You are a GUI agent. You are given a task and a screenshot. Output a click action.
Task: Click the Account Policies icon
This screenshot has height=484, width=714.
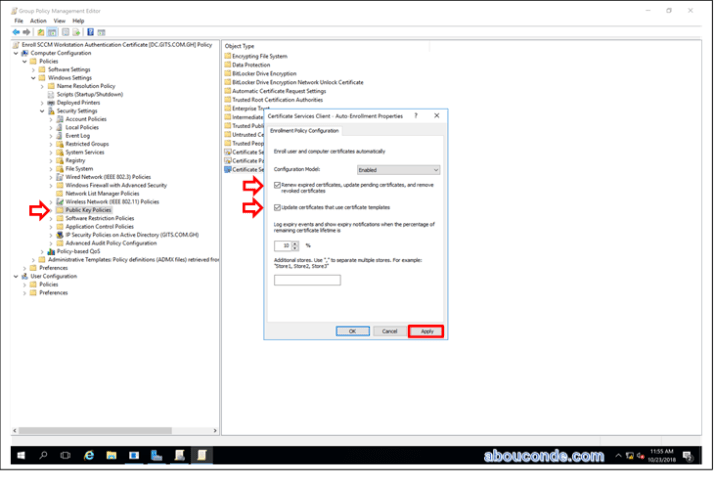pyautogui.click(x=60, y=119)
